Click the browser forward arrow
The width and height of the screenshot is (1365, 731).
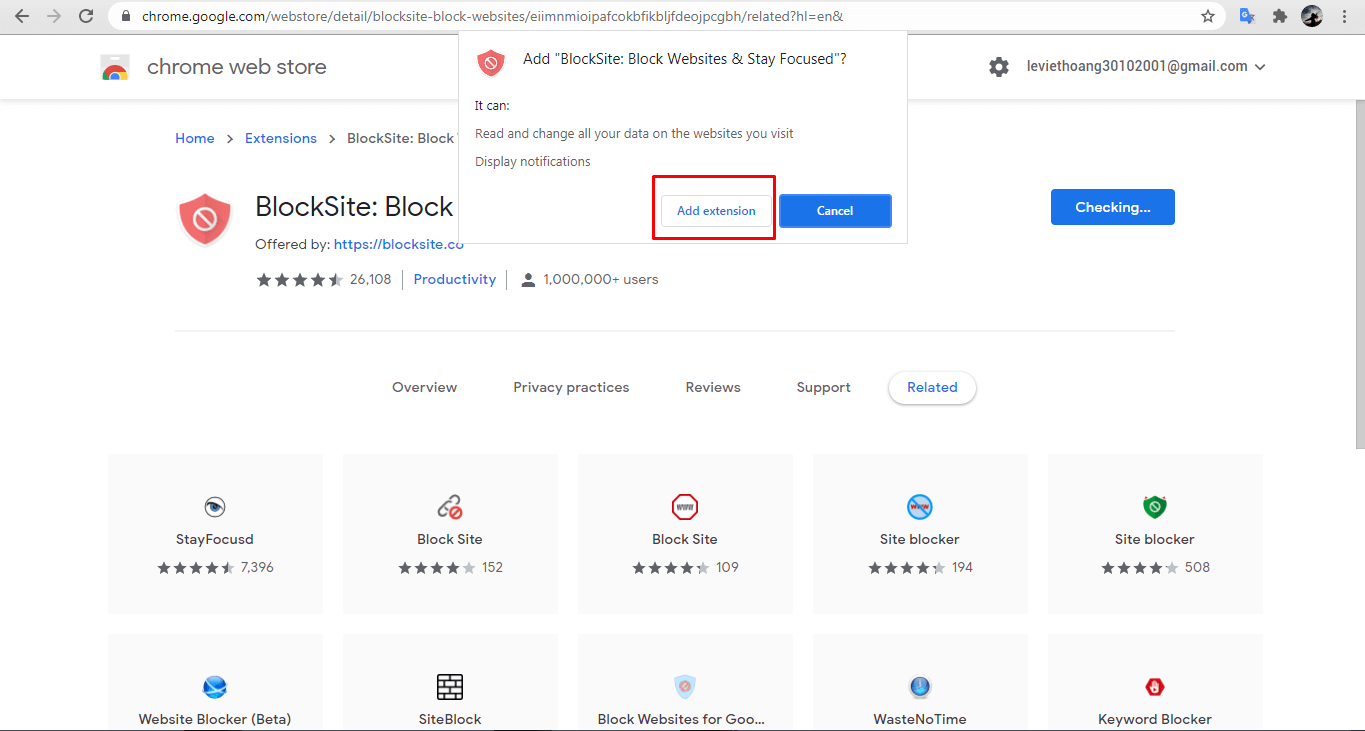[54, 16]
